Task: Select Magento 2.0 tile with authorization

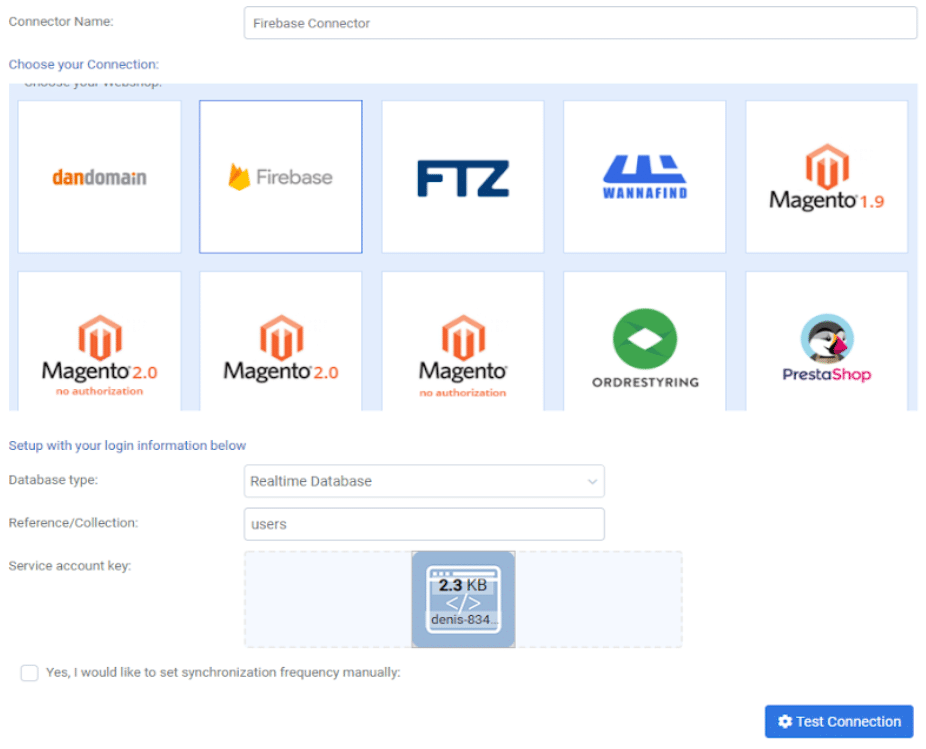Action: point(281,341)
